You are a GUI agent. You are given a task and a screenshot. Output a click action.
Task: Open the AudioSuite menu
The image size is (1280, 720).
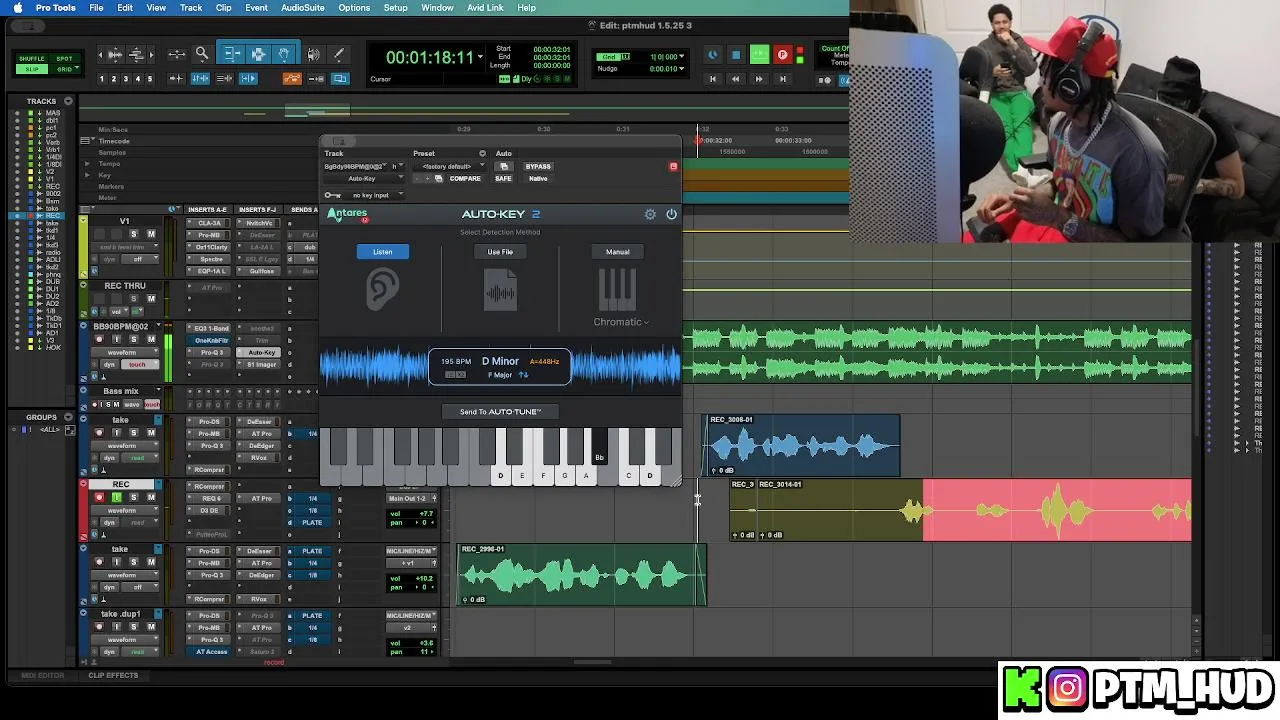coord(302,8)
